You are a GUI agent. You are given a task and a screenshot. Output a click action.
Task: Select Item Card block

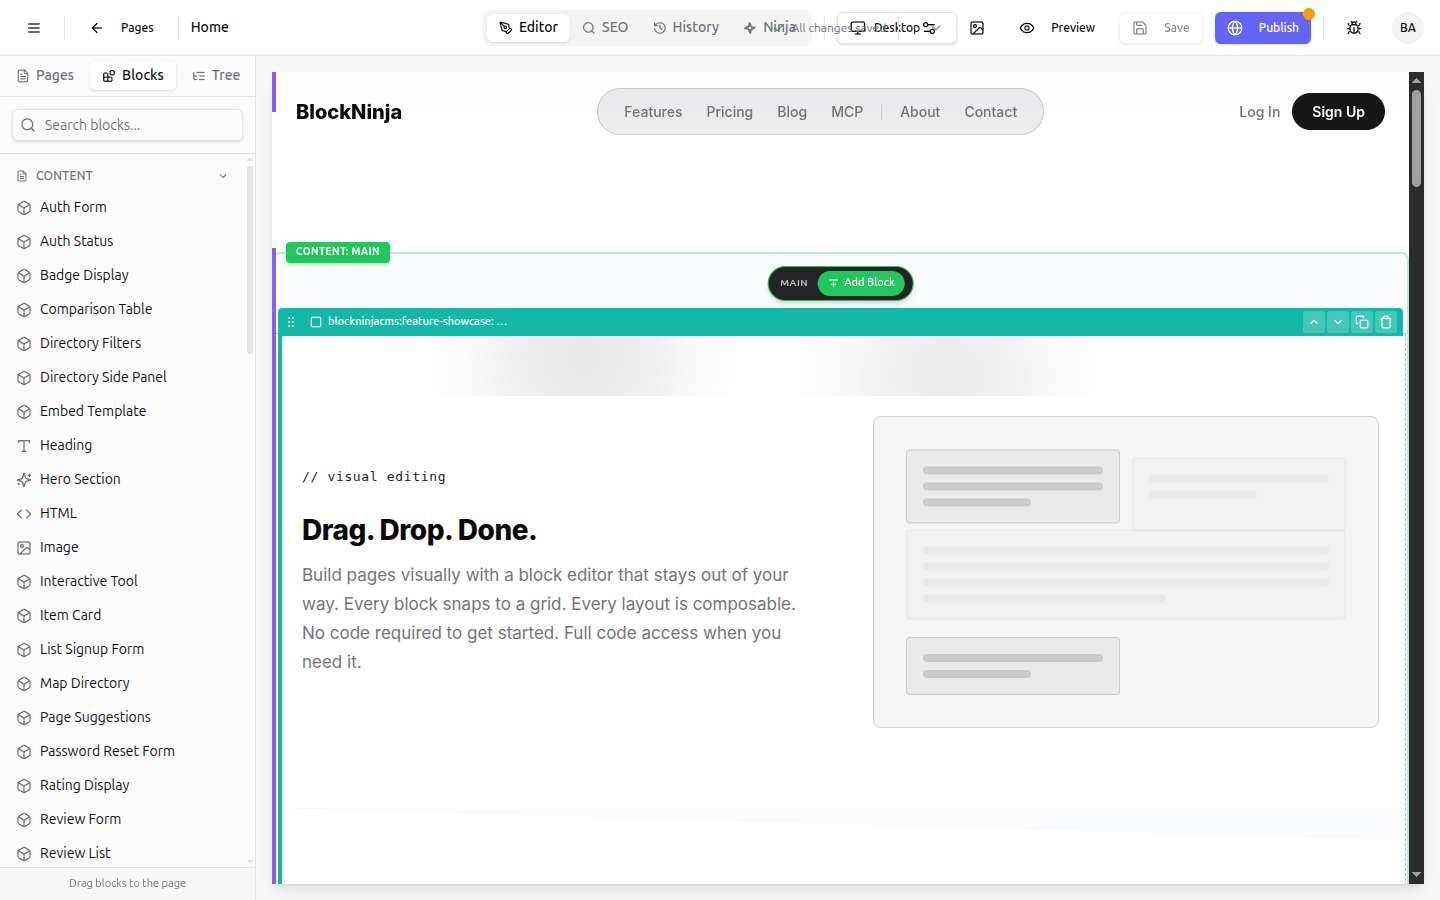click(x=126, y=615)
